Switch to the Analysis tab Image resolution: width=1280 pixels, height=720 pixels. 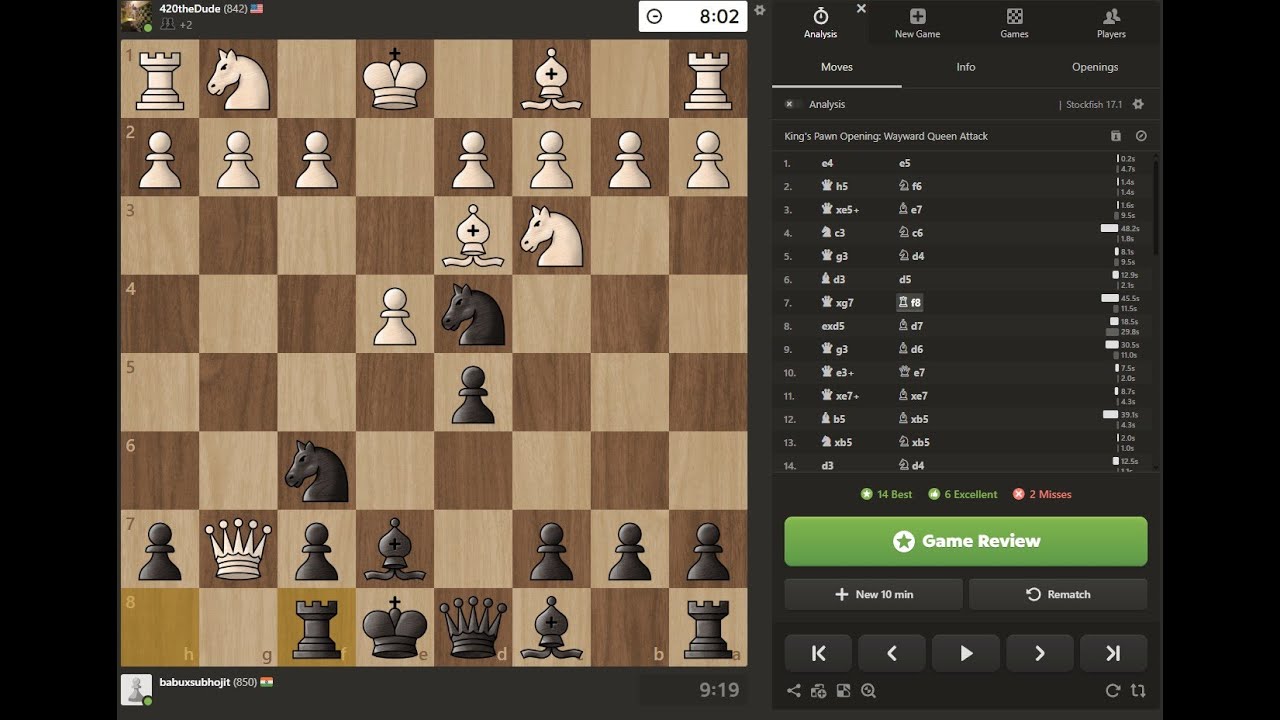(820, 23)
